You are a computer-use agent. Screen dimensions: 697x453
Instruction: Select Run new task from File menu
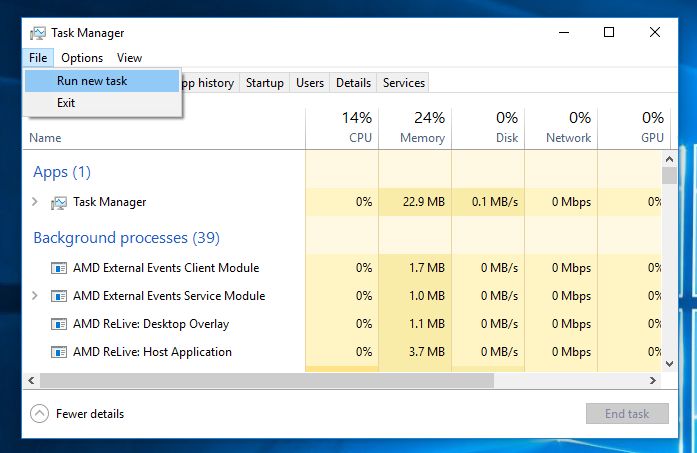click(92, 80)
